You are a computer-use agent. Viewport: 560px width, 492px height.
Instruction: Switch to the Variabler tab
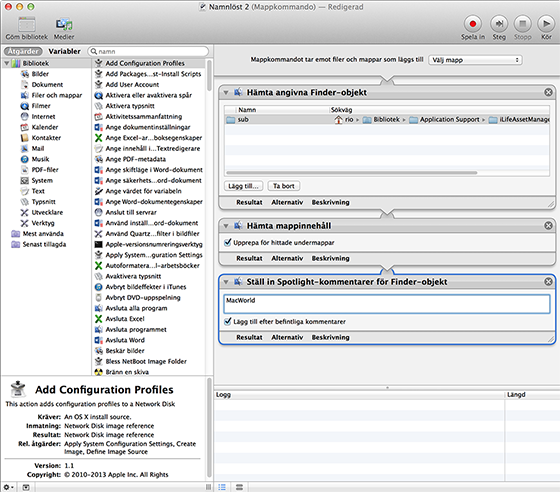coord(65,51)
